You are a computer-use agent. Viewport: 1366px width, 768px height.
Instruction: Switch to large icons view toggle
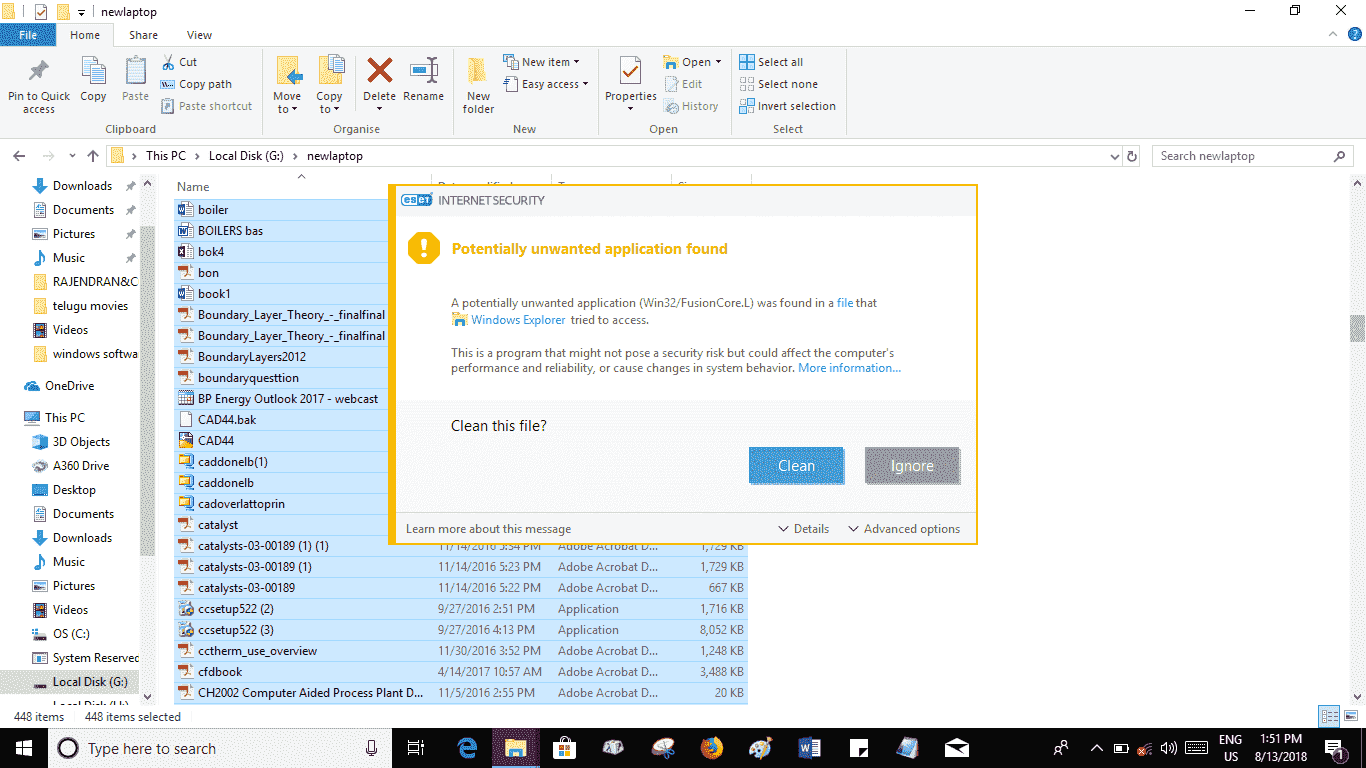(1350, 716)
